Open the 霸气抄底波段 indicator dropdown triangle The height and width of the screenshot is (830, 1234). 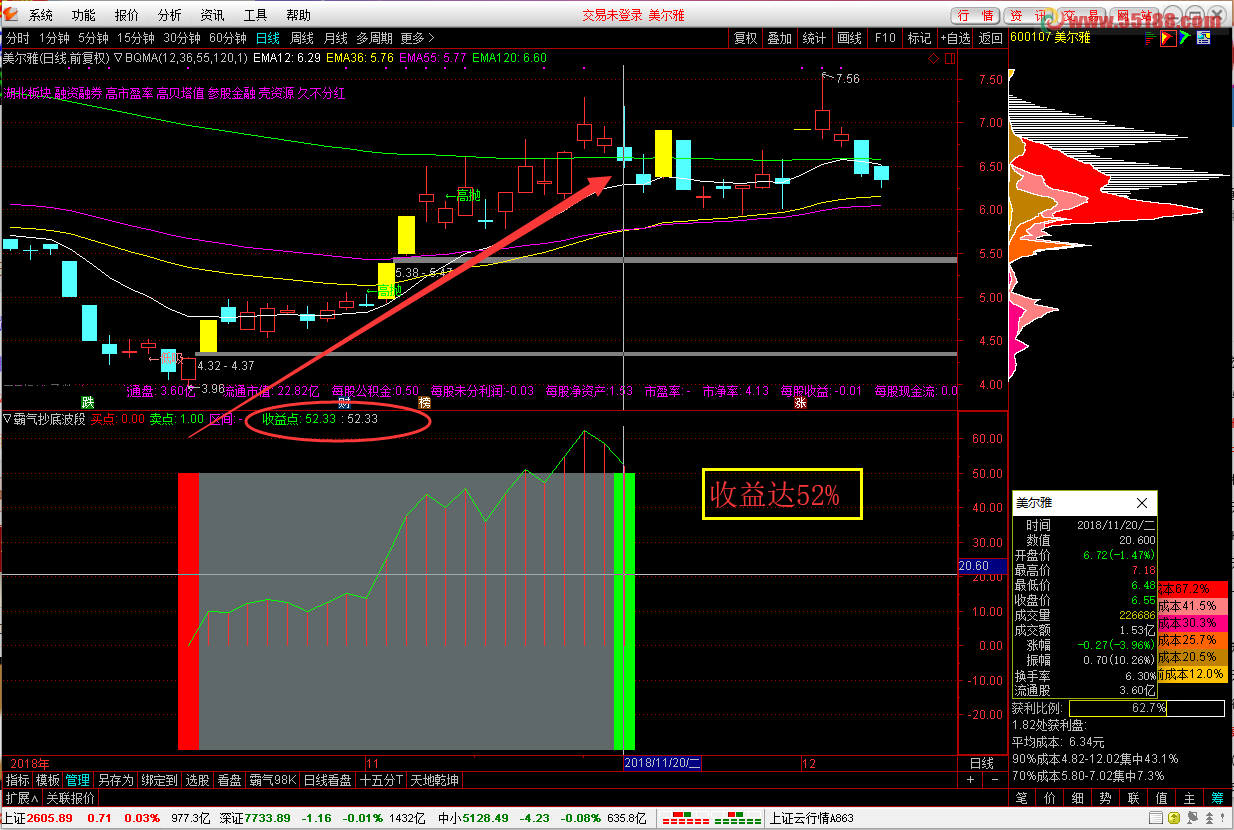coord(6,419)
